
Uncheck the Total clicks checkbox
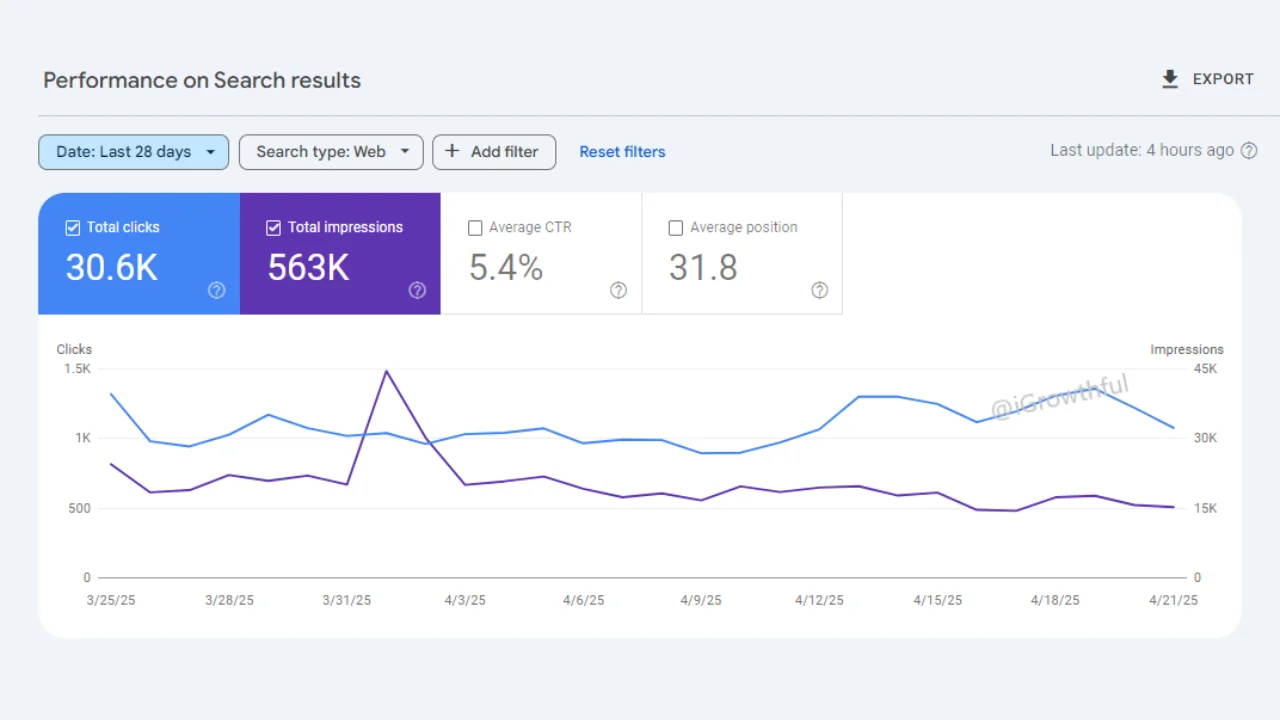point(72,227)
